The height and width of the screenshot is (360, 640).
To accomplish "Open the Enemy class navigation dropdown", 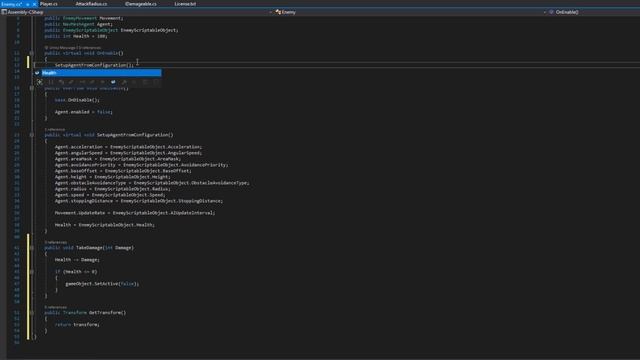I will (411, 12).
